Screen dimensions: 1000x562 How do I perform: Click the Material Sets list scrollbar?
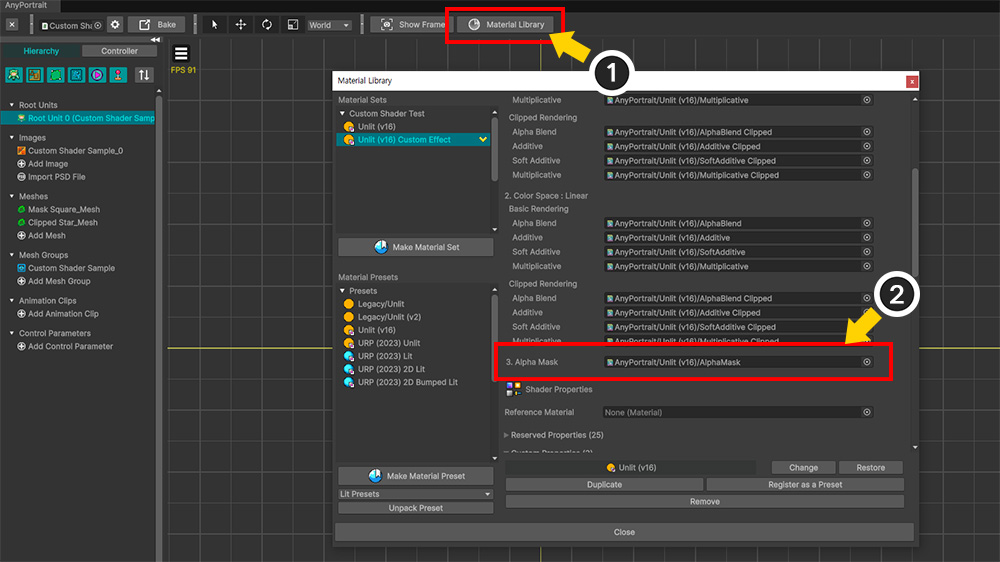click(494, 150)
